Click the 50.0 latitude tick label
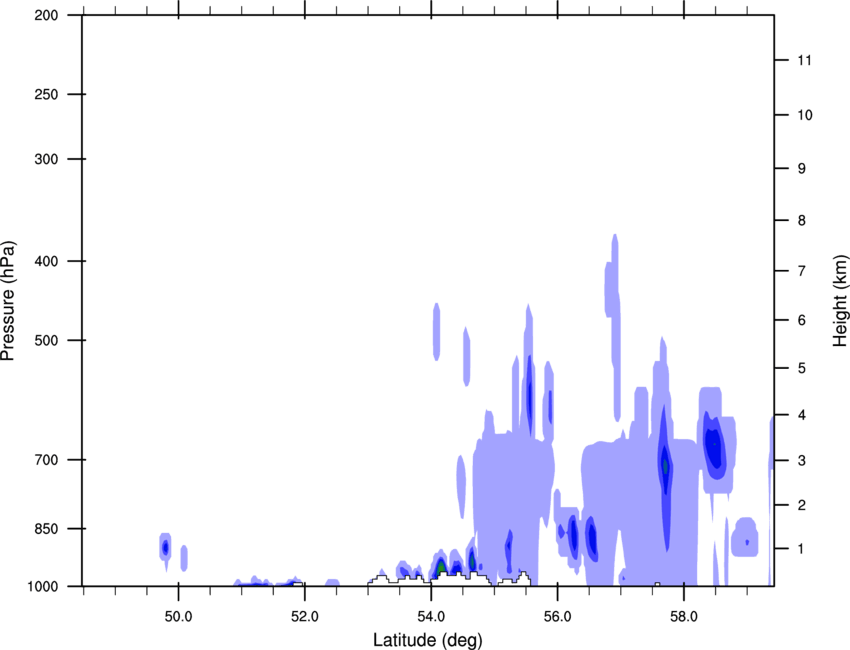The image size is (850, 650). (x=178, y=617)
